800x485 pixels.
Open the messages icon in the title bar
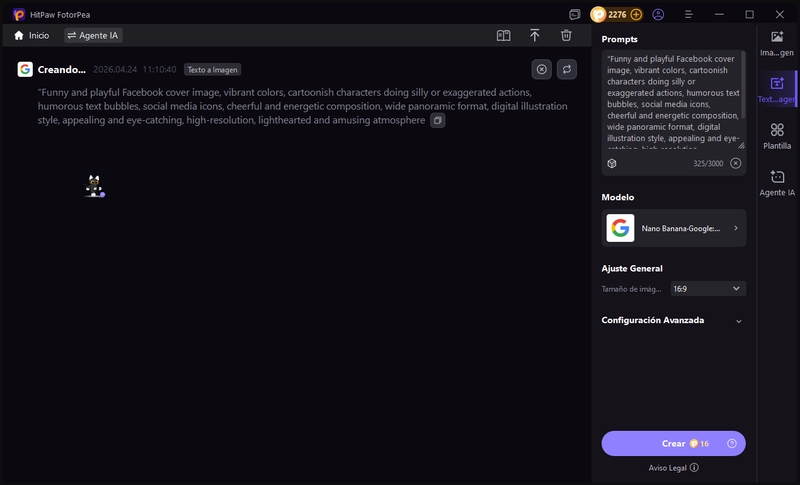click(574, 15)
